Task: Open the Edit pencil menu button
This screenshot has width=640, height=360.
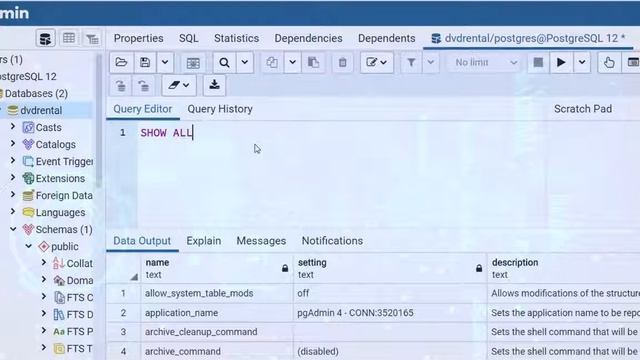Action: coord(377,62)
